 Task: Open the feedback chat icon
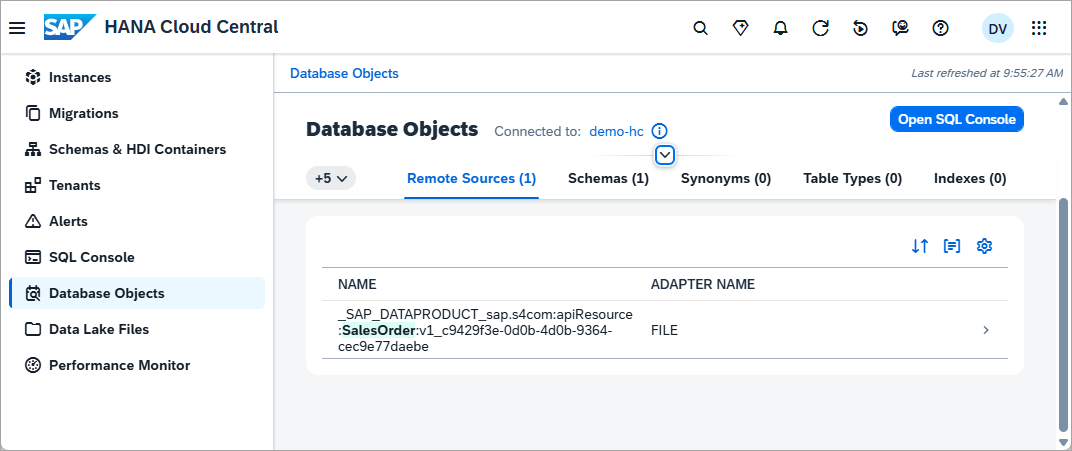point(900,28)
